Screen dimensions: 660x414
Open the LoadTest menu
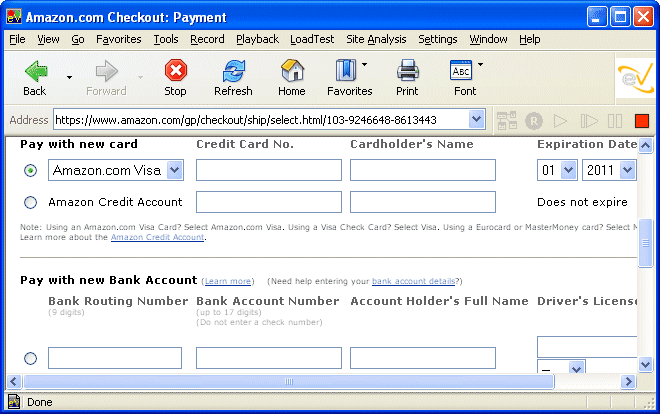tap(312, 39)
